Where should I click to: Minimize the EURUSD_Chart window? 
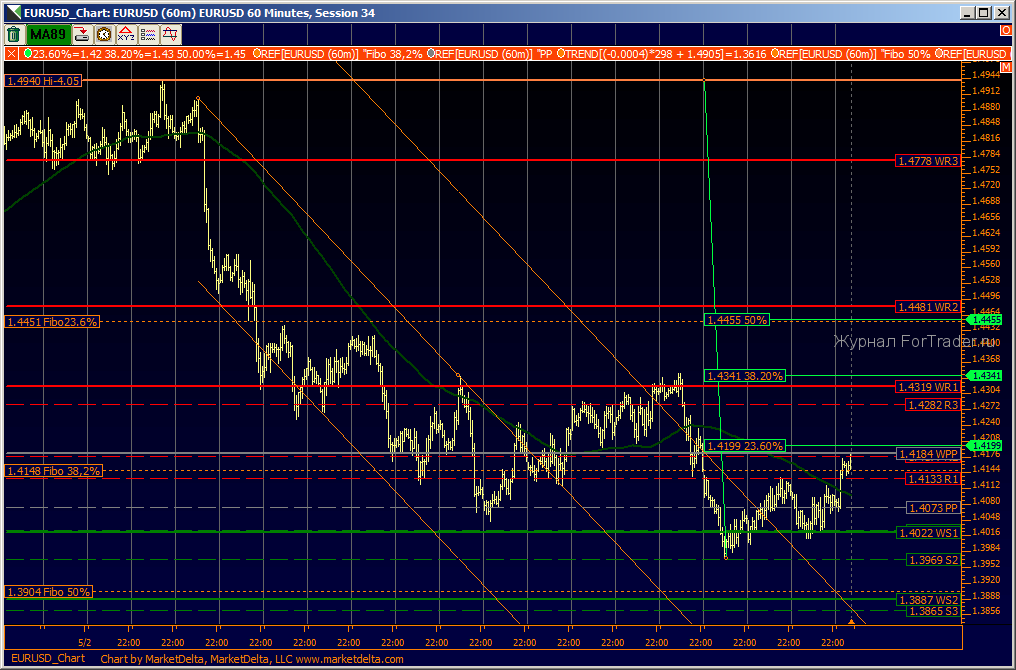(969, 12)
